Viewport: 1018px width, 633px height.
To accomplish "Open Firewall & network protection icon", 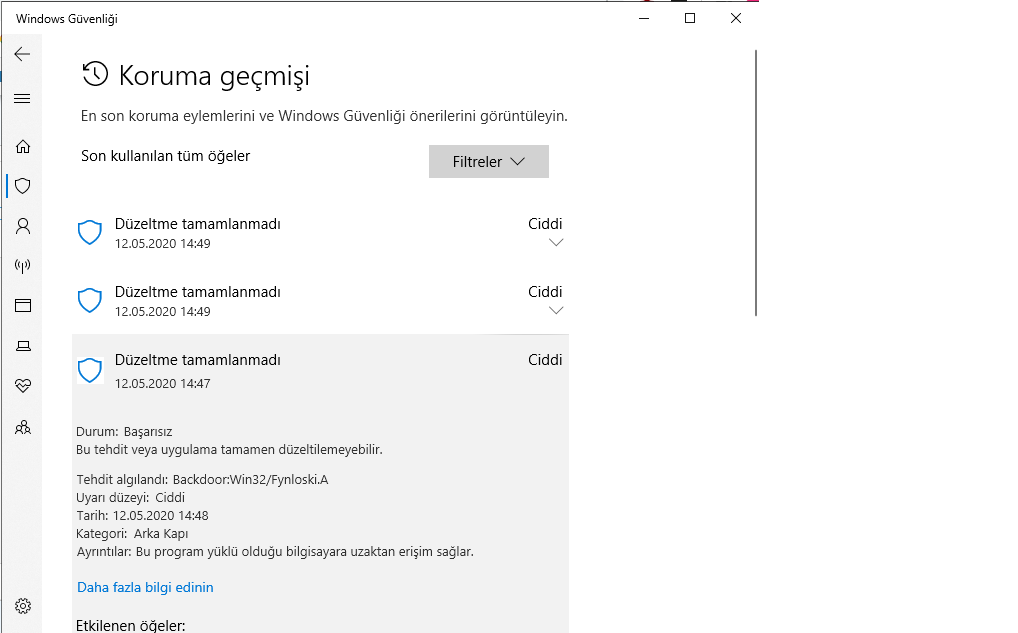I will click(x=22, y=266).
